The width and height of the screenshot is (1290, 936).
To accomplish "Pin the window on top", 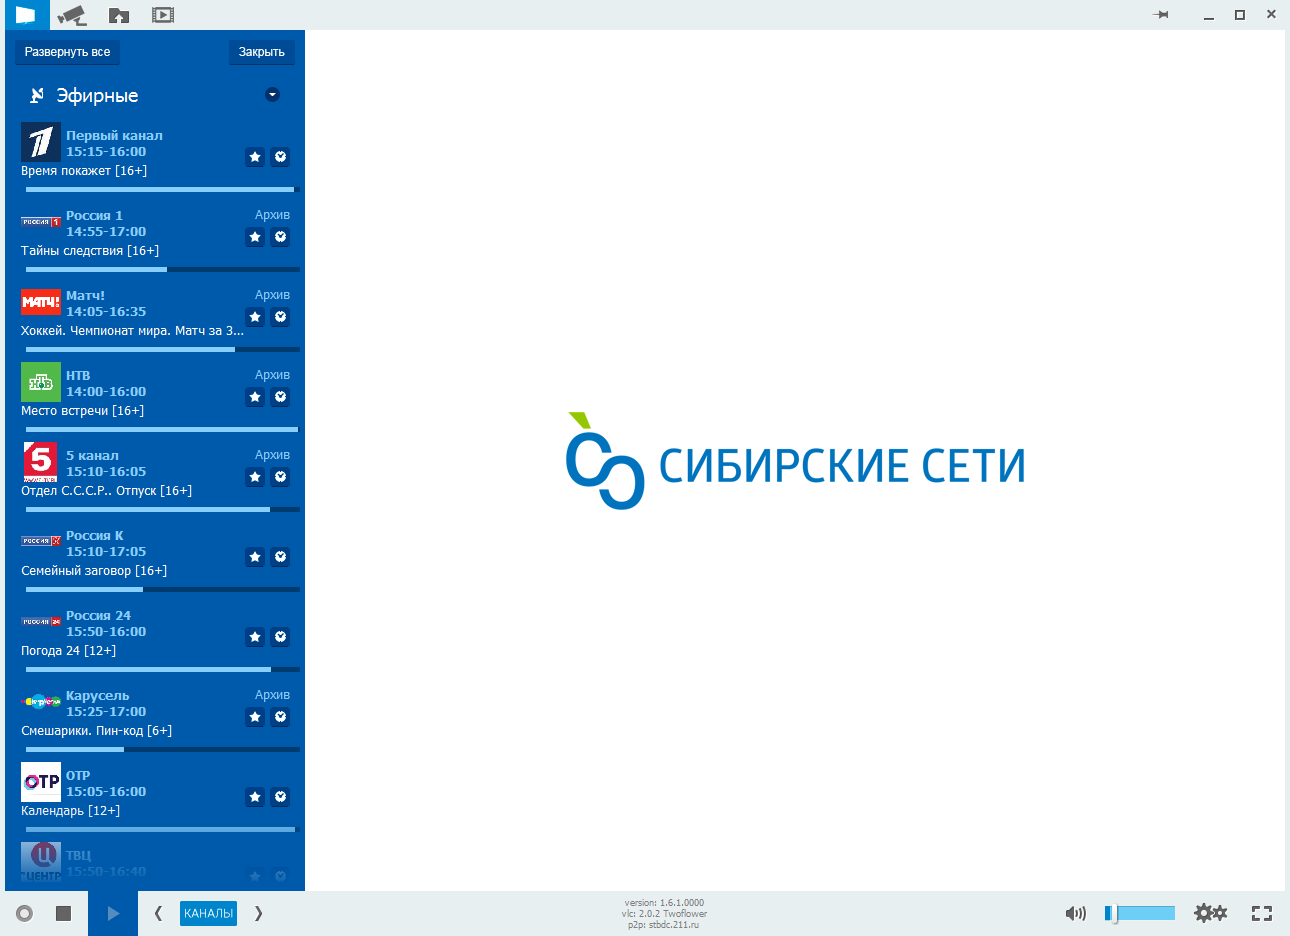I will click(x=1161, y=15).
